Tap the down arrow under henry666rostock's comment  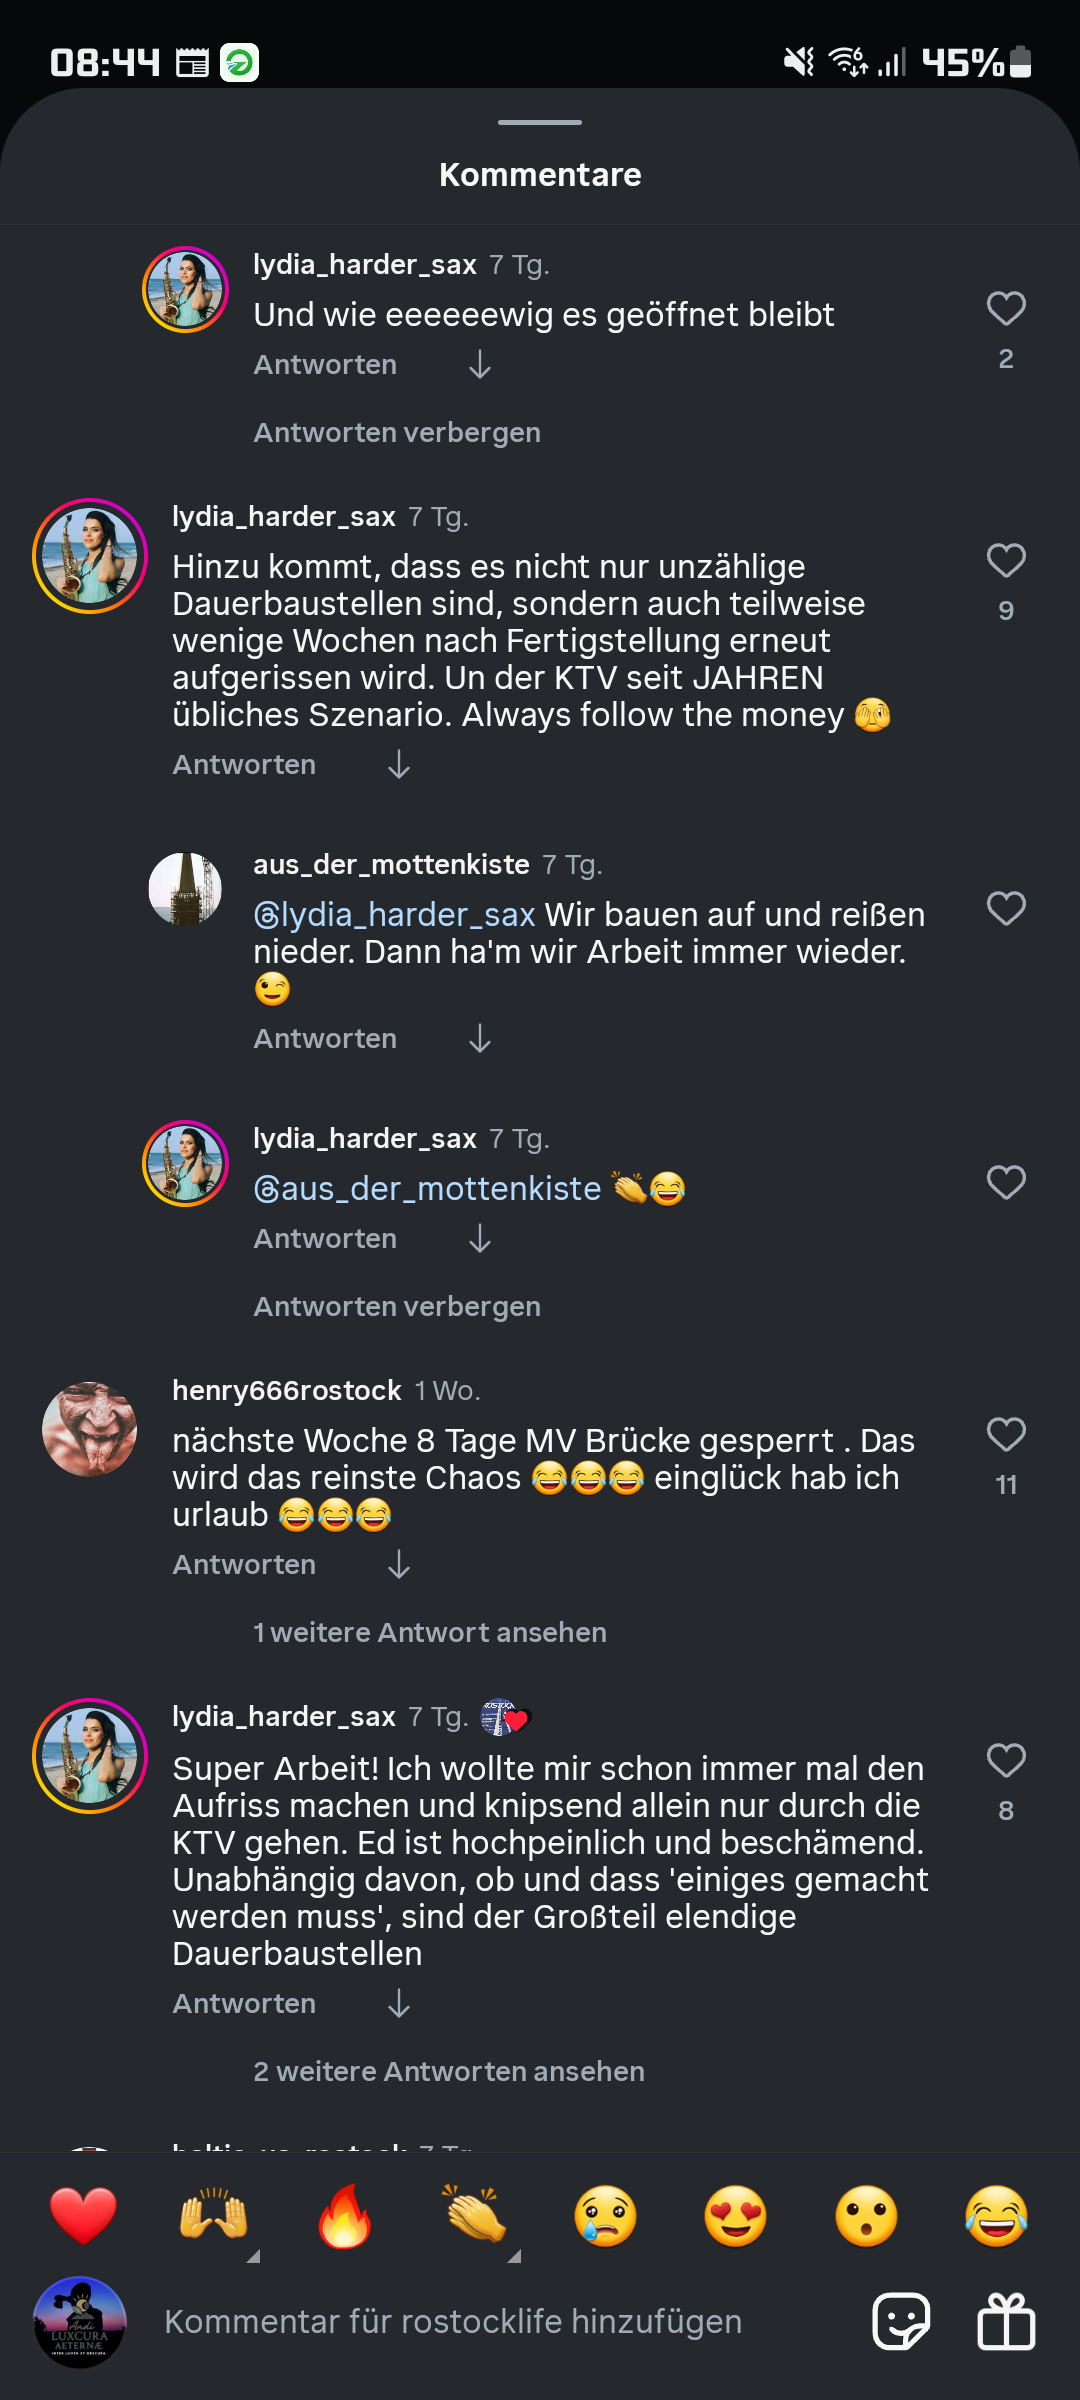click(399, 1564)
